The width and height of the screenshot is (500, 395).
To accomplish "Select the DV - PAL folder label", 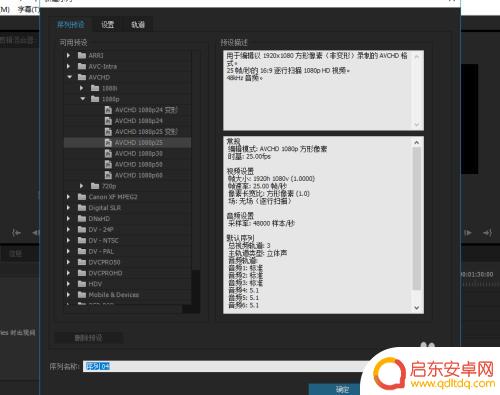I will tap(101, 251).
